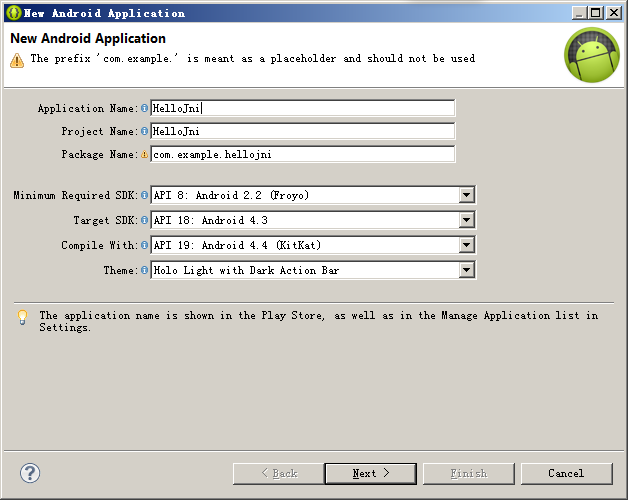Viewport: 628px width, 500px height.
Task: Expand the Compile With dropdown
Action: (466, 245)
